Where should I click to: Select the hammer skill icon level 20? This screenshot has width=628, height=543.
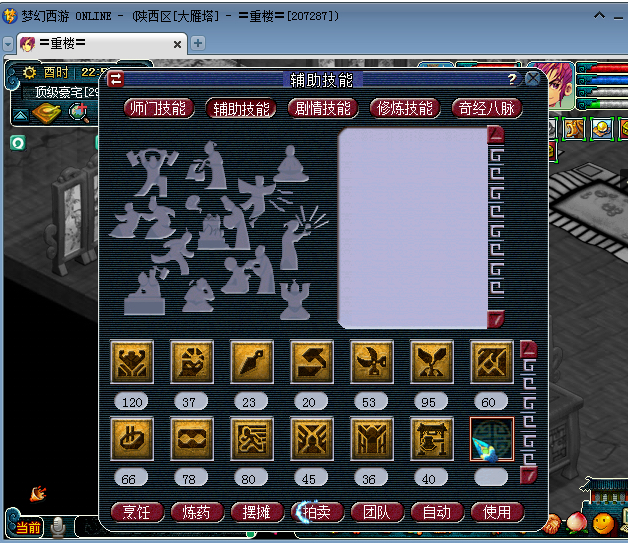(312, 362)
